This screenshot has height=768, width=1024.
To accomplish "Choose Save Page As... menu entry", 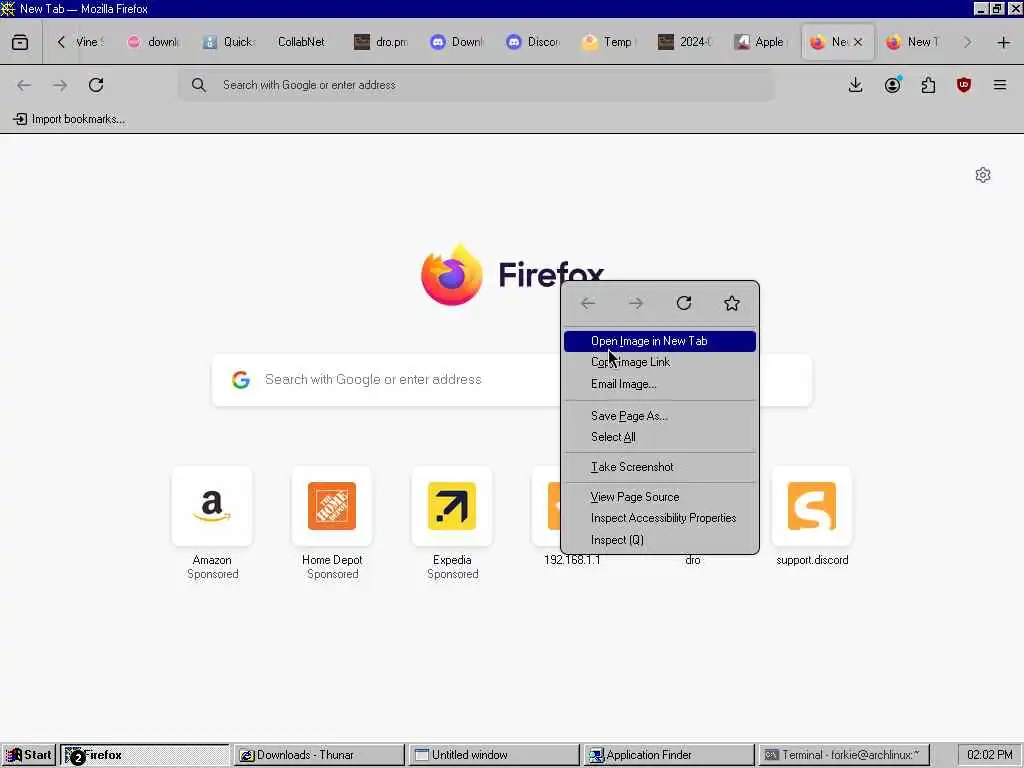I will pos(660,416).
